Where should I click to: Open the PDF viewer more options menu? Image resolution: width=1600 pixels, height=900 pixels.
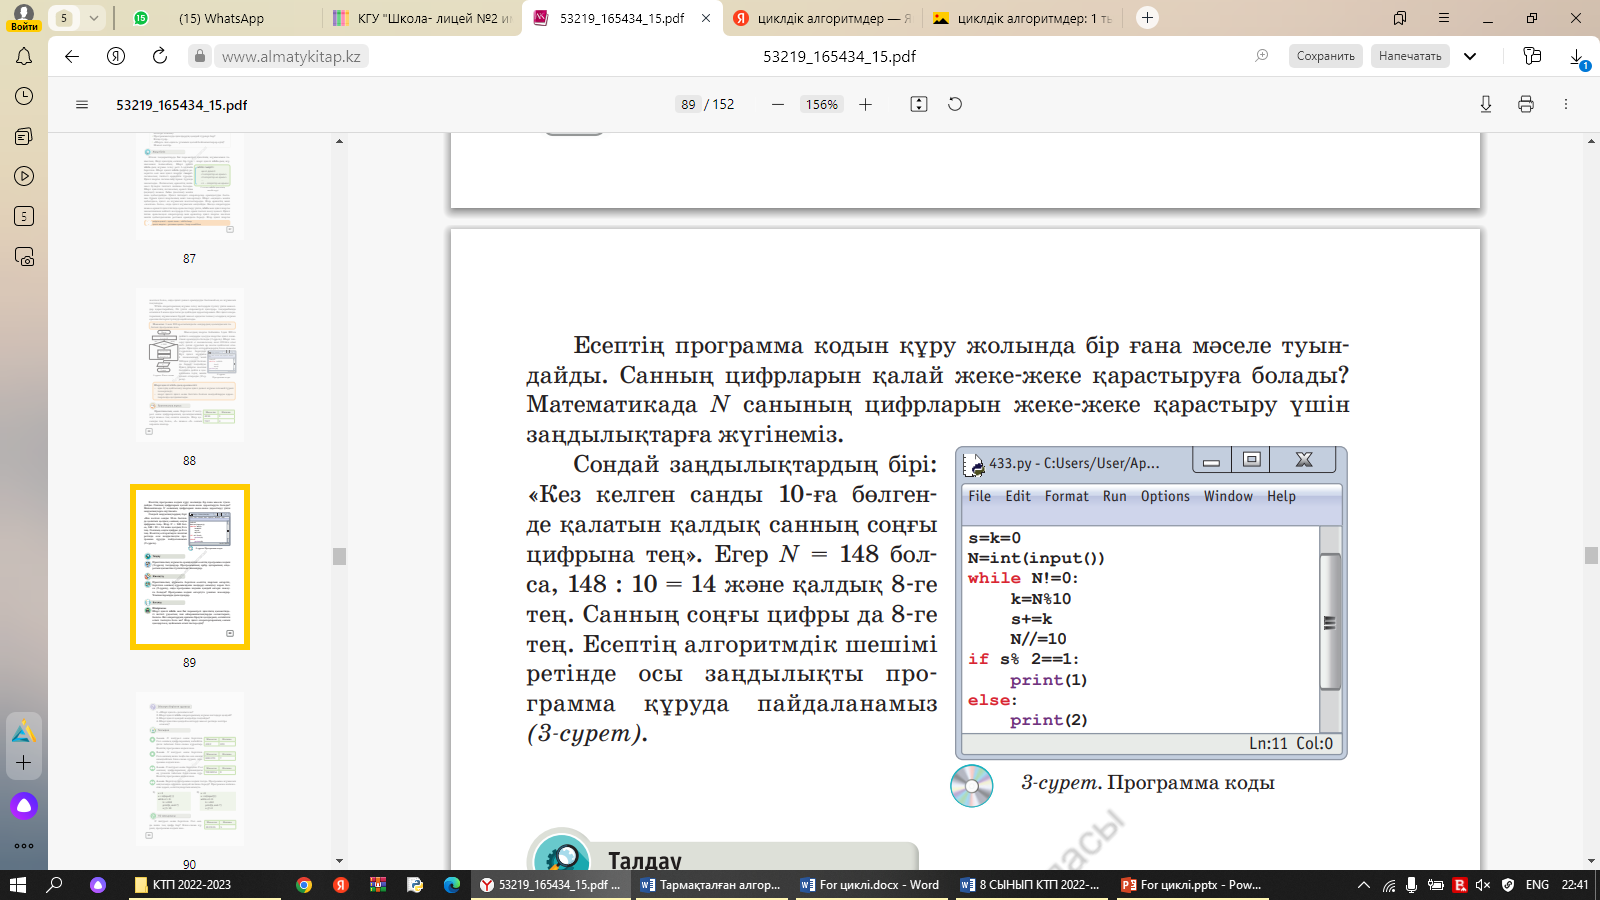(1566, 104)
